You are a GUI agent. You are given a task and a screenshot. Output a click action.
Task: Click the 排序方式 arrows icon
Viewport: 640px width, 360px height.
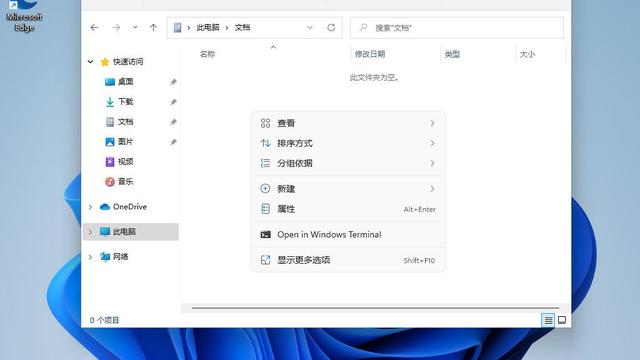[265, 143]
